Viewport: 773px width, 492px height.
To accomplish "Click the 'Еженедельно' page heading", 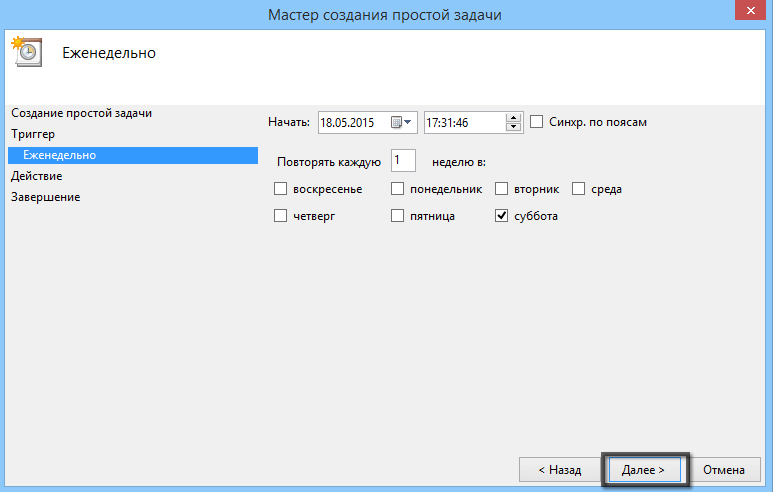I will 109,53.
